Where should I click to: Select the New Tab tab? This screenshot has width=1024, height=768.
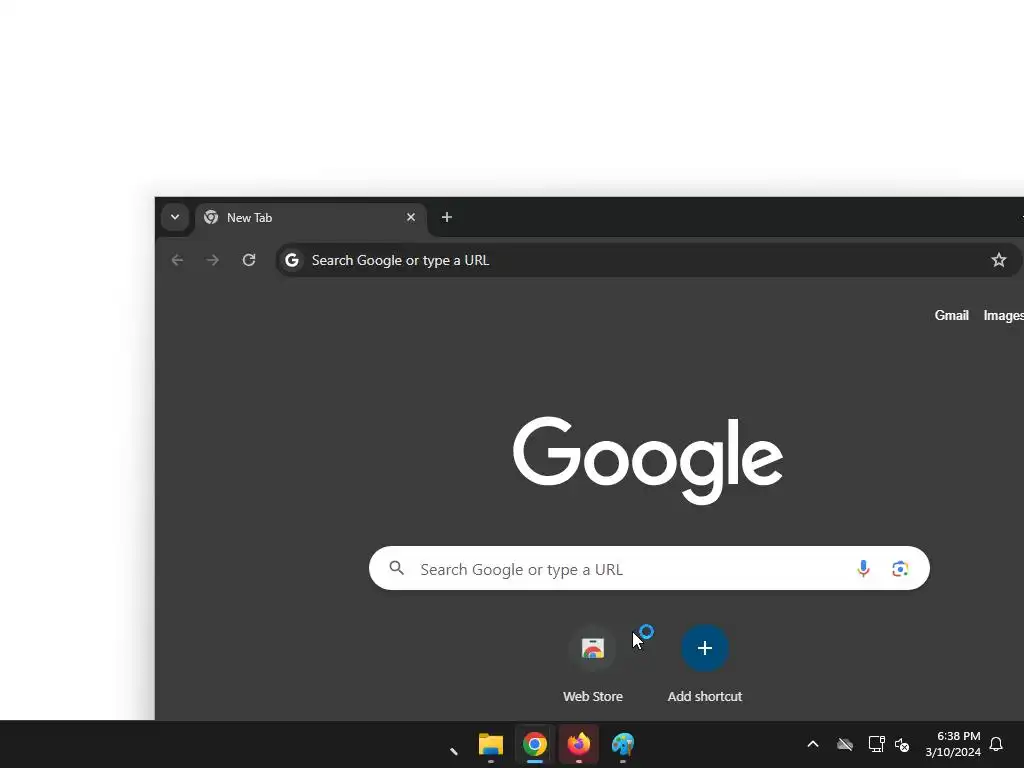coord(311,218)
